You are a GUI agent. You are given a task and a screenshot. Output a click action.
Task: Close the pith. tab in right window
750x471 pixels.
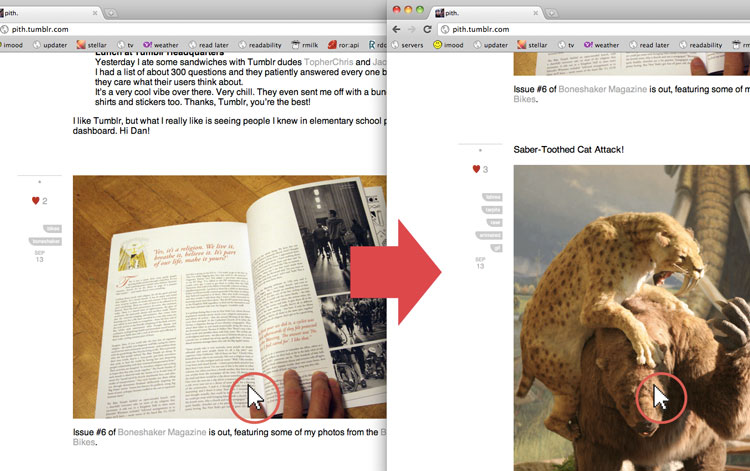click(x=536, y=13)
